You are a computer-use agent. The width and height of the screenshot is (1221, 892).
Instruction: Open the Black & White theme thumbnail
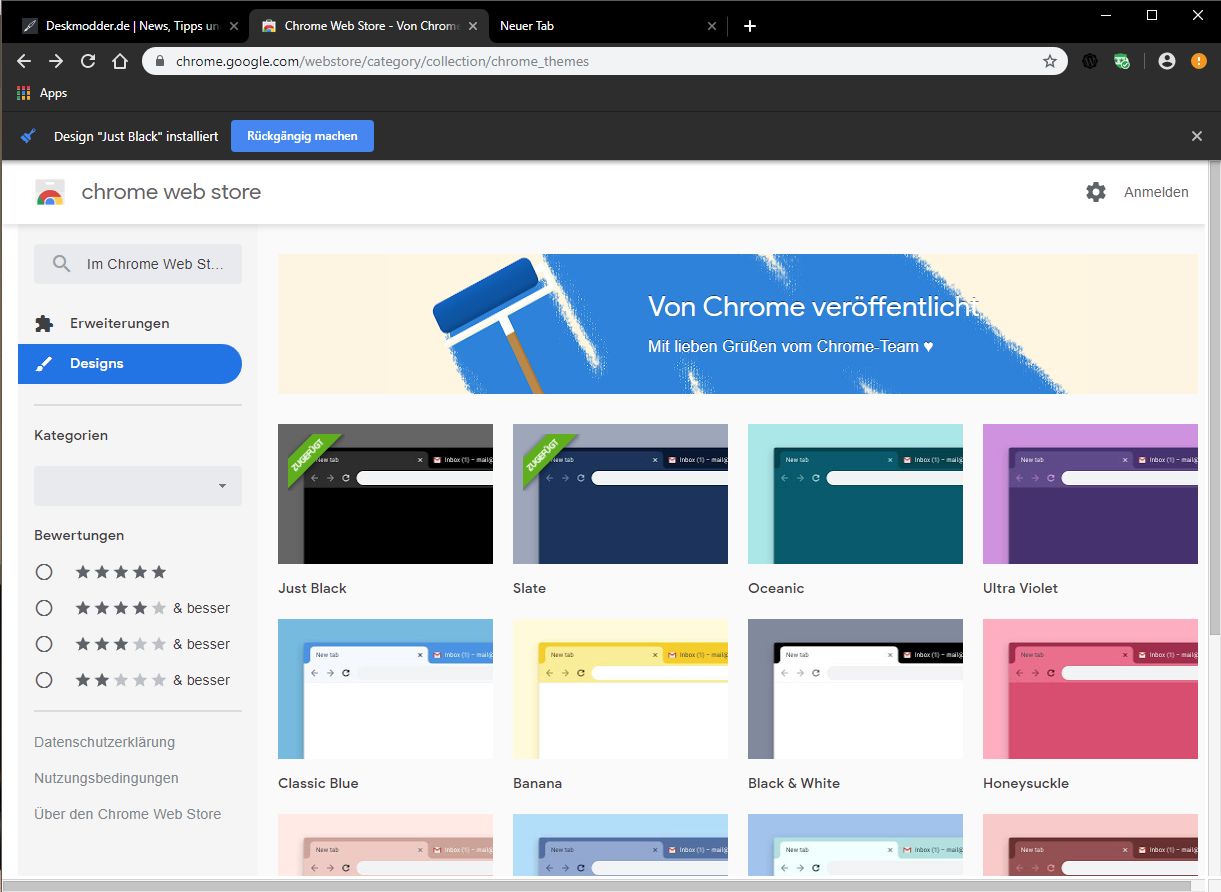click(855, 689)
